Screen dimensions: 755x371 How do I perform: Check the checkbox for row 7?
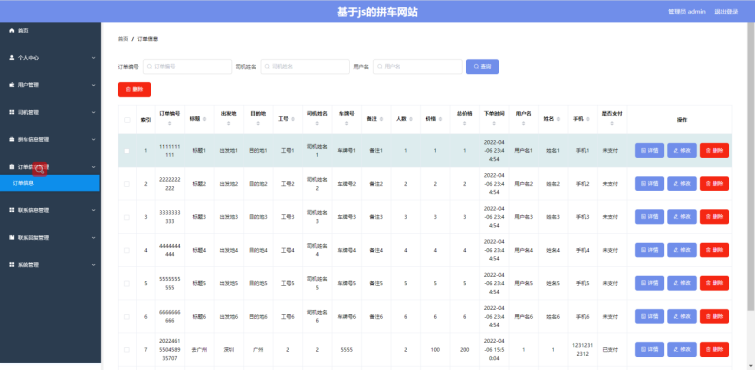click(x=127, y=350)
